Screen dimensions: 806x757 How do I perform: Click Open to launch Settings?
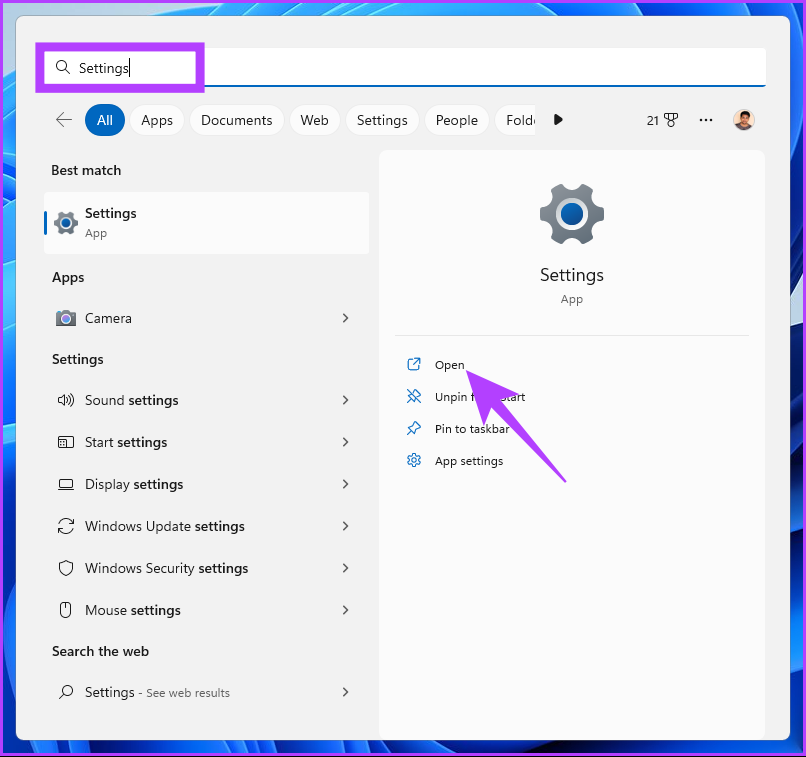coord(449,365)
